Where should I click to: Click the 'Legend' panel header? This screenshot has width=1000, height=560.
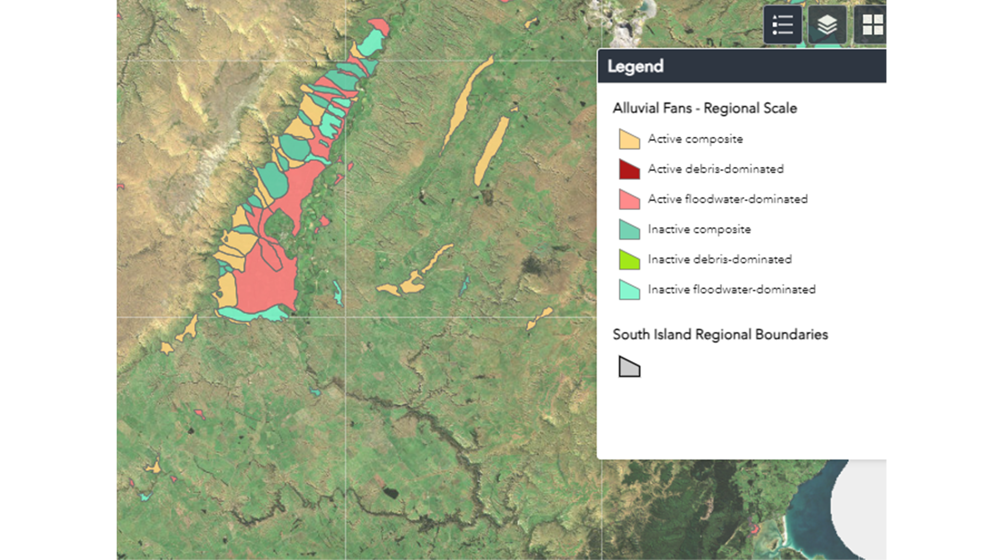coord(742,66)
